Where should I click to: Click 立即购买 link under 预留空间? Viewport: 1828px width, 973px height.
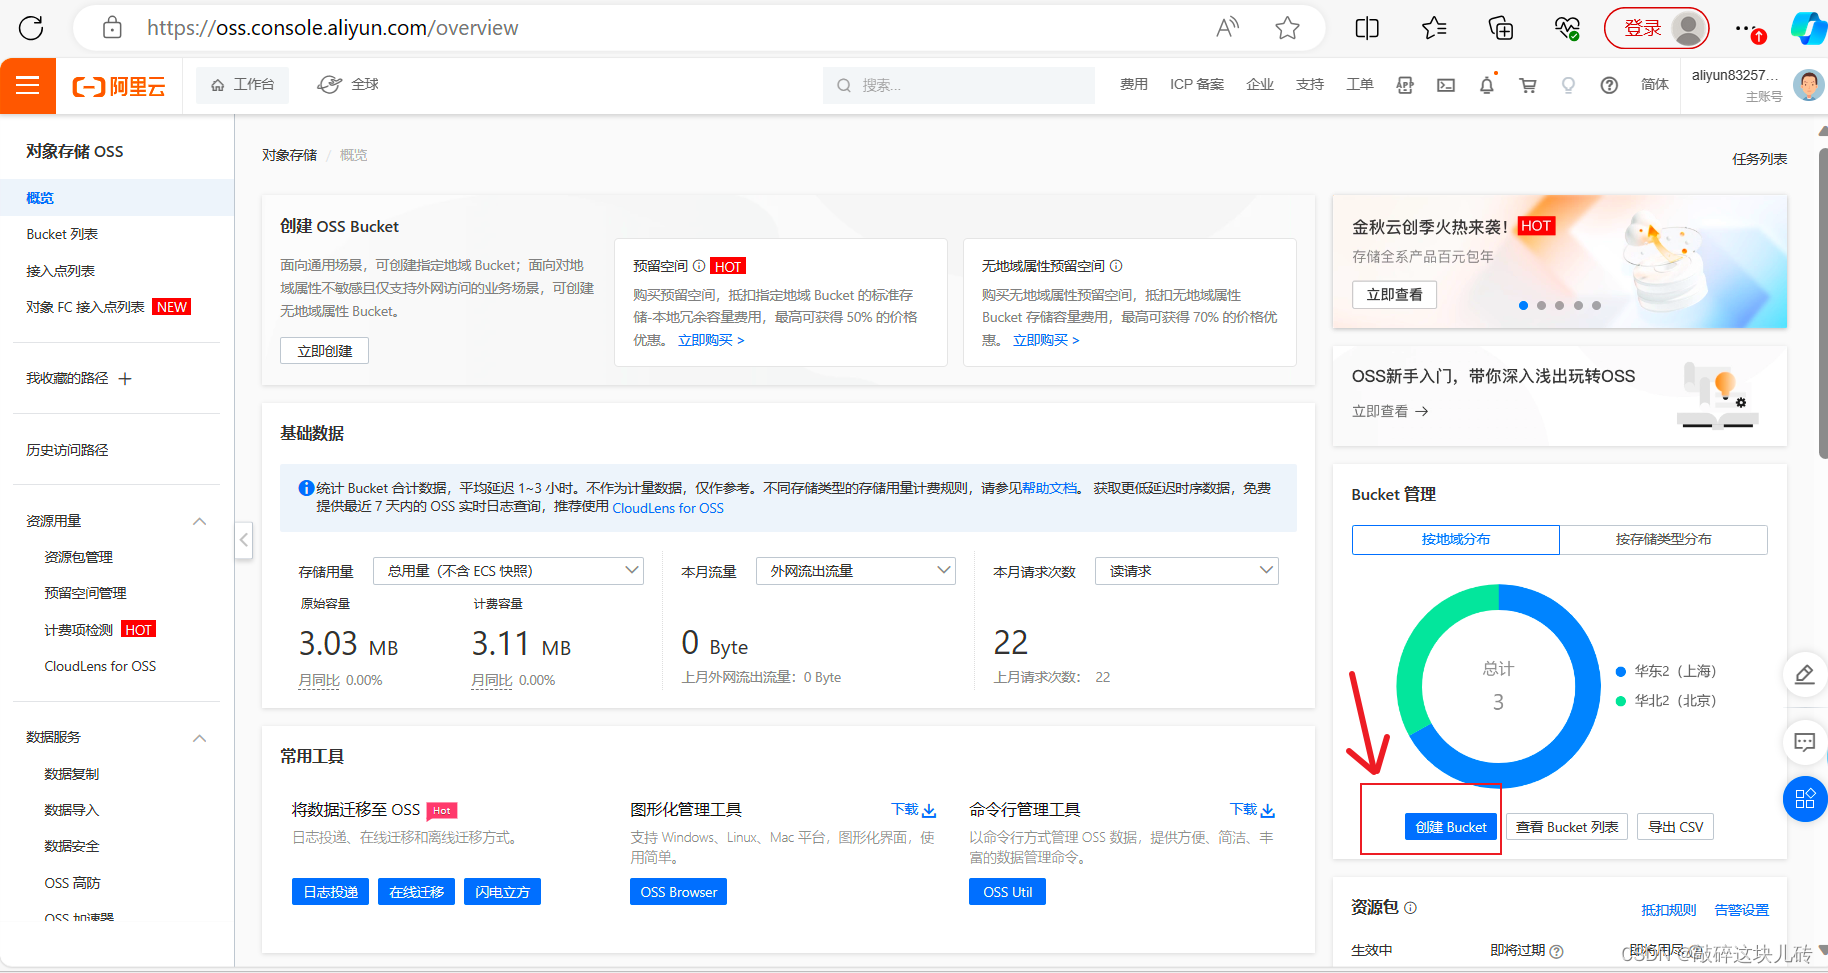pyautogui.click(x=711, y=340)
